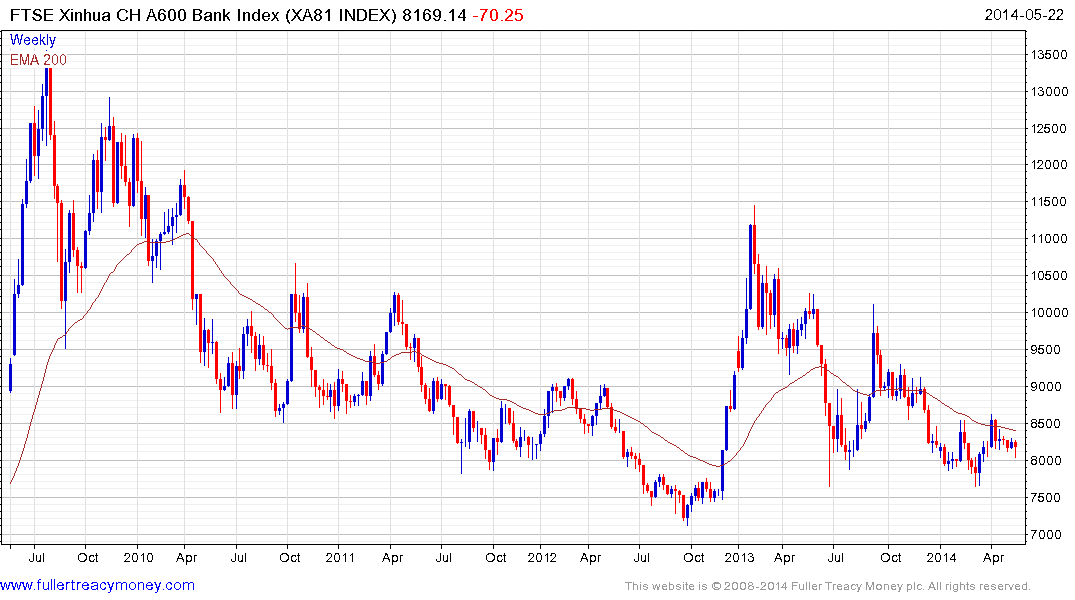Click the 7000 price axis label
Screen dimensions: 1075x600
1046,535
